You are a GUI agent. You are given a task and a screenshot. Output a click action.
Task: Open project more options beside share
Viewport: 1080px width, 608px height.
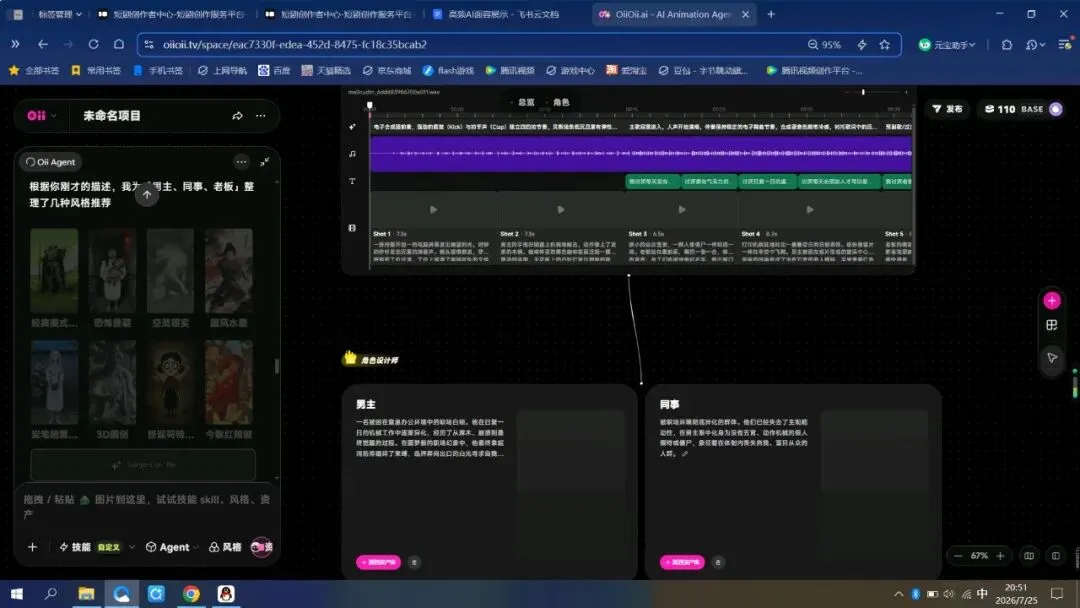(260, 116)
